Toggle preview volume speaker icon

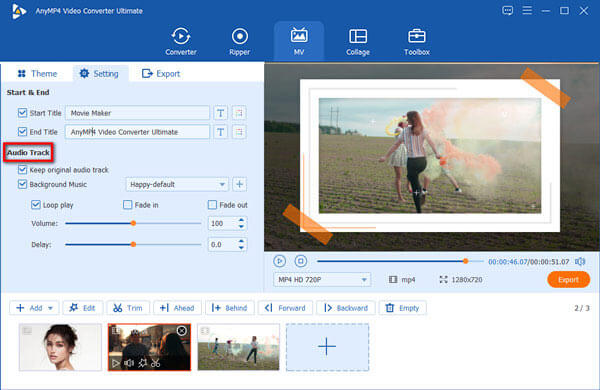(x=580, y=262)
